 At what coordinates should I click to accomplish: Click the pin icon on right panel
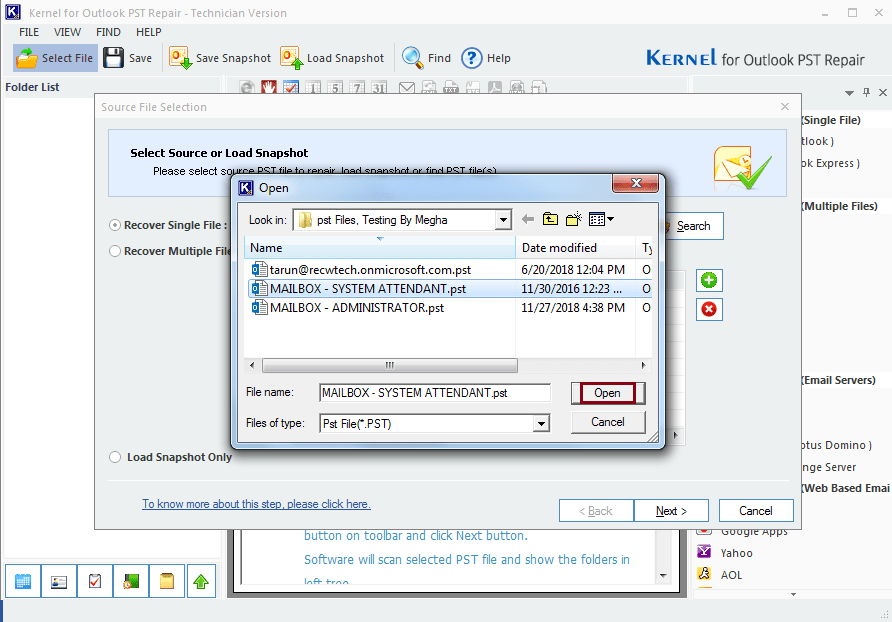coord(866,92)
